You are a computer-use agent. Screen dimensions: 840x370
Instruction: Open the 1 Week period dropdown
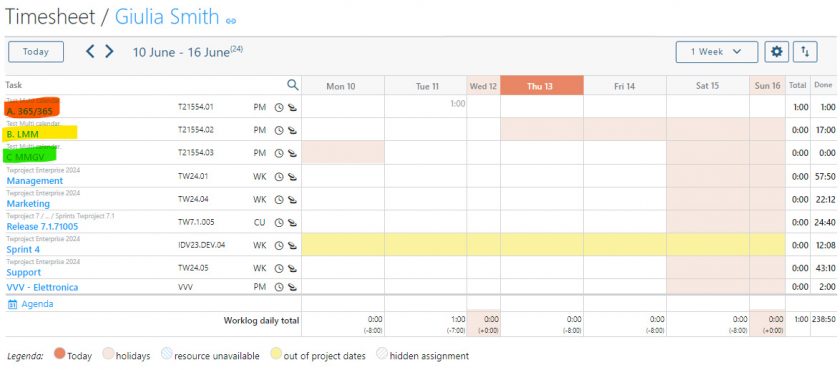(717, 52)
